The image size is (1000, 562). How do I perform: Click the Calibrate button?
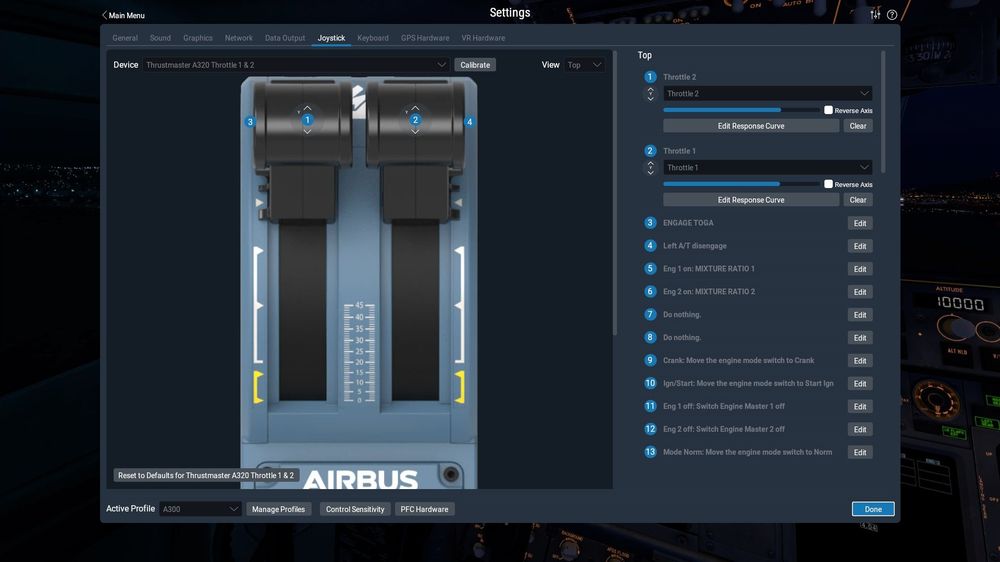pos(475,65)
